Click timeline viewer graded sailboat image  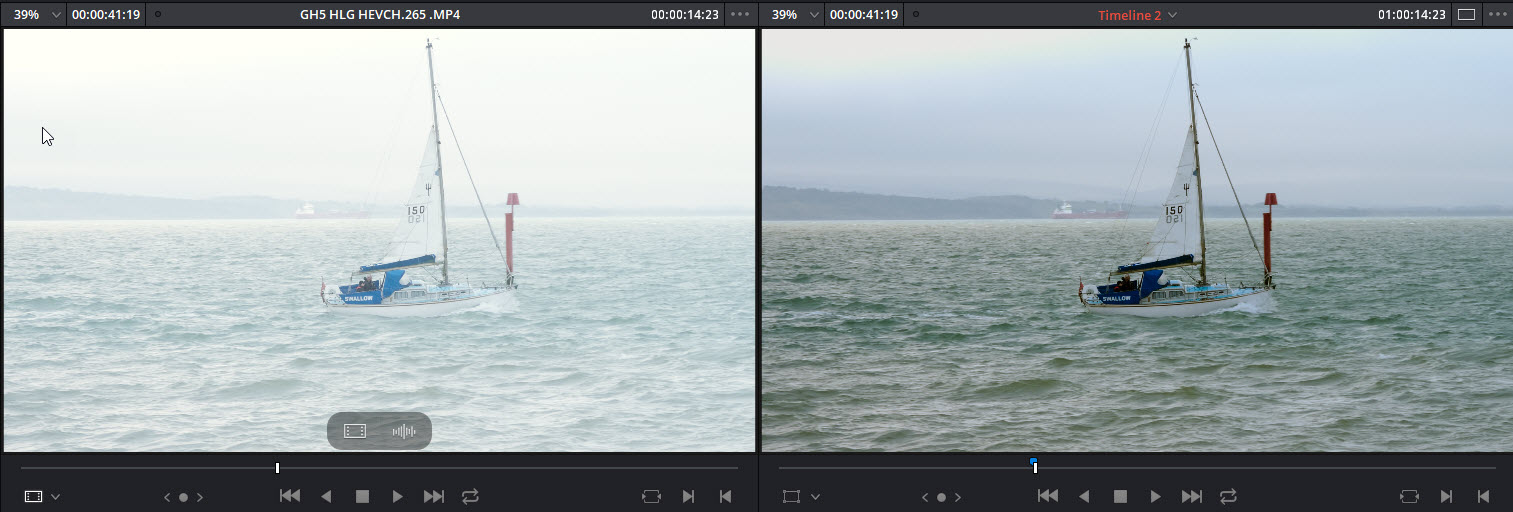(x=1137, y=240)
